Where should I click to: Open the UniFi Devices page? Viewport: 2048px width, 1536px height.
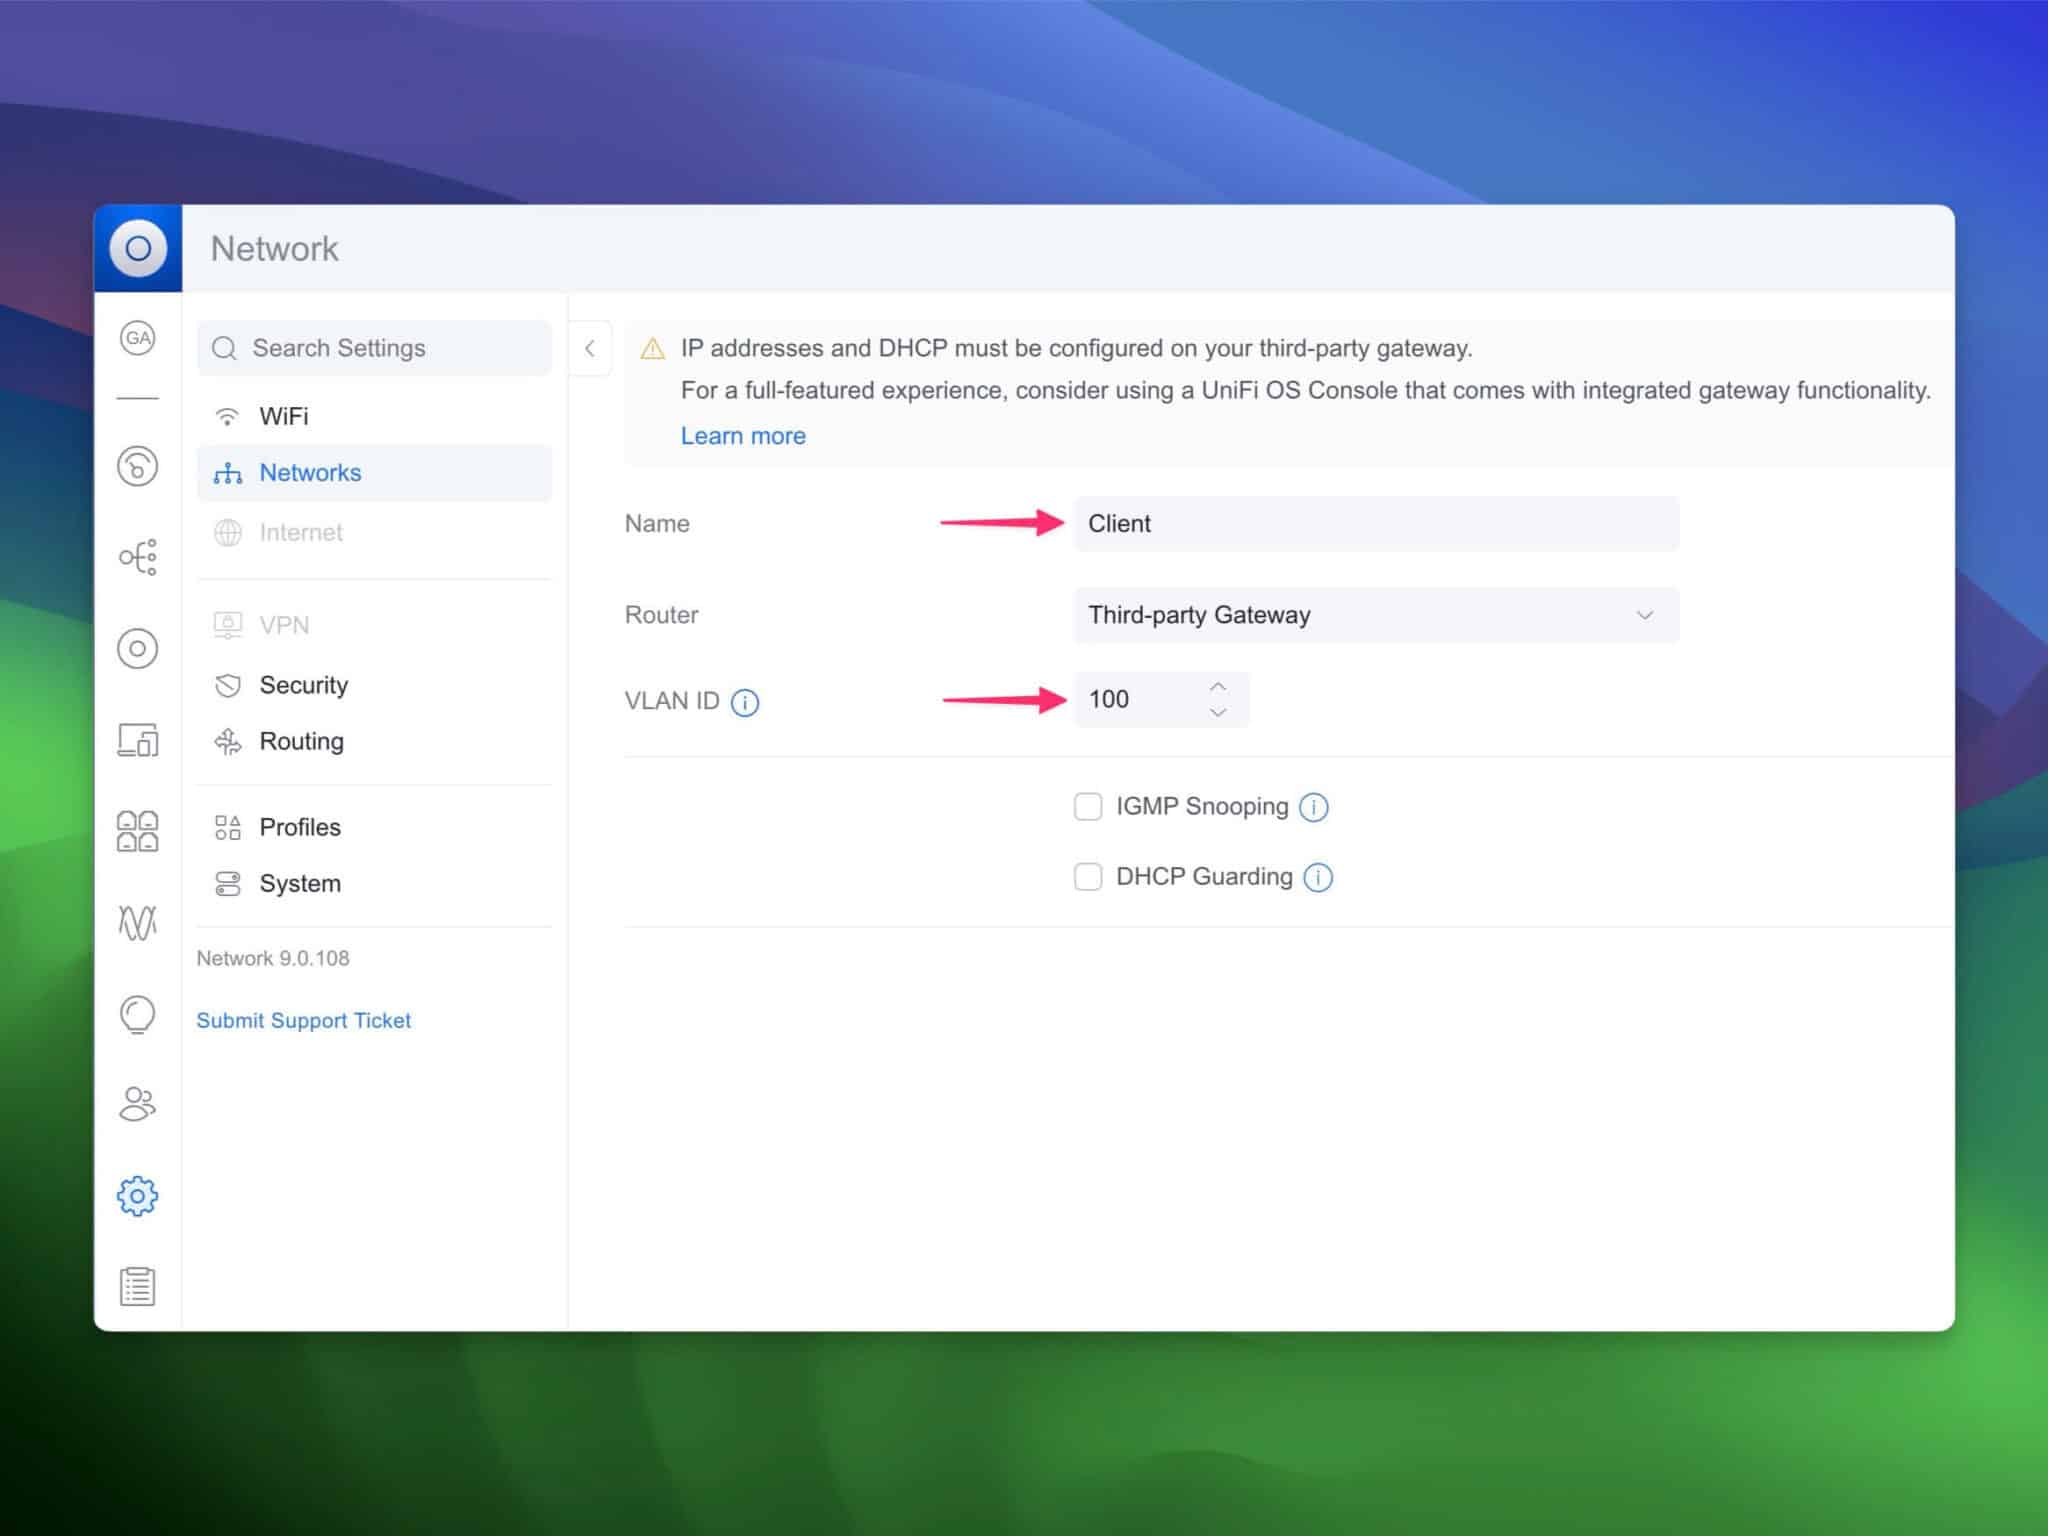tap(137, 648)
